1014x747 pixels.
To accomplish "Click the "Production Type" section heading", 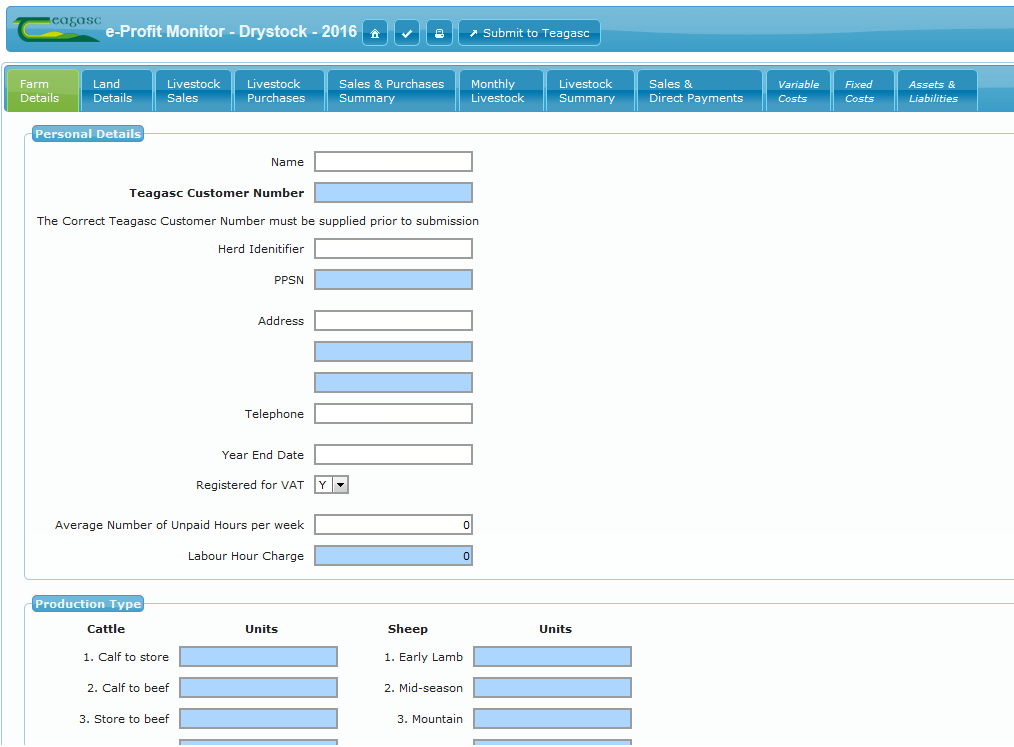I will [88, 604].
